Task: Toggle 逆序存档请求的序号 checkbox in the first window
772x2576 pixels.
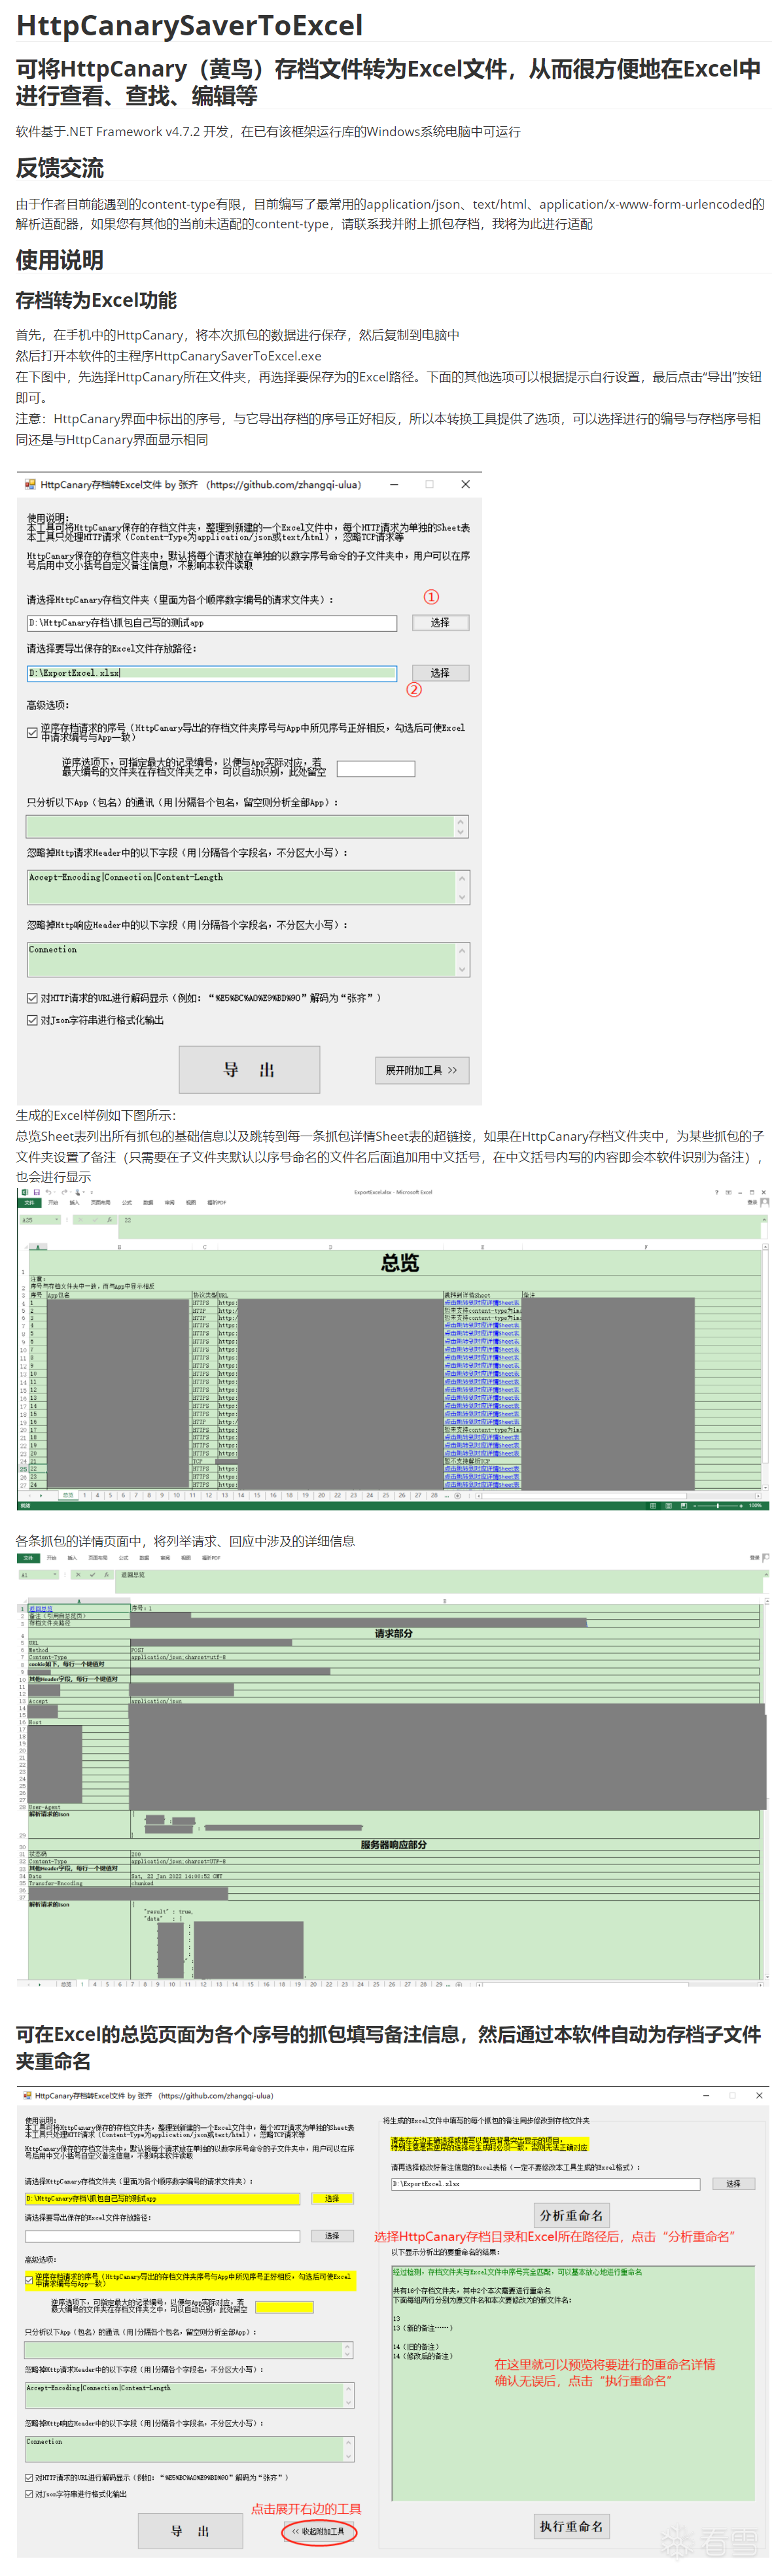Action: click(32, 732)
